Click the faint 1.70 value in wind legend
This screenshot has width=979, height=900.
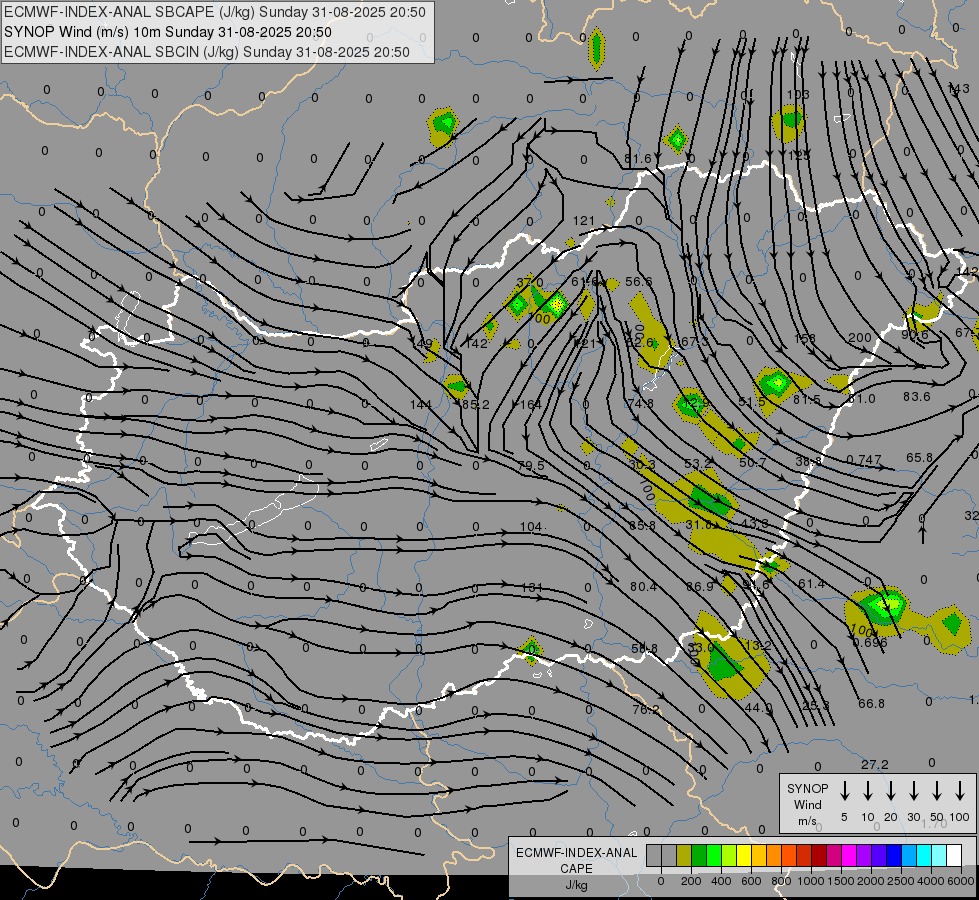tap(934, 824)
